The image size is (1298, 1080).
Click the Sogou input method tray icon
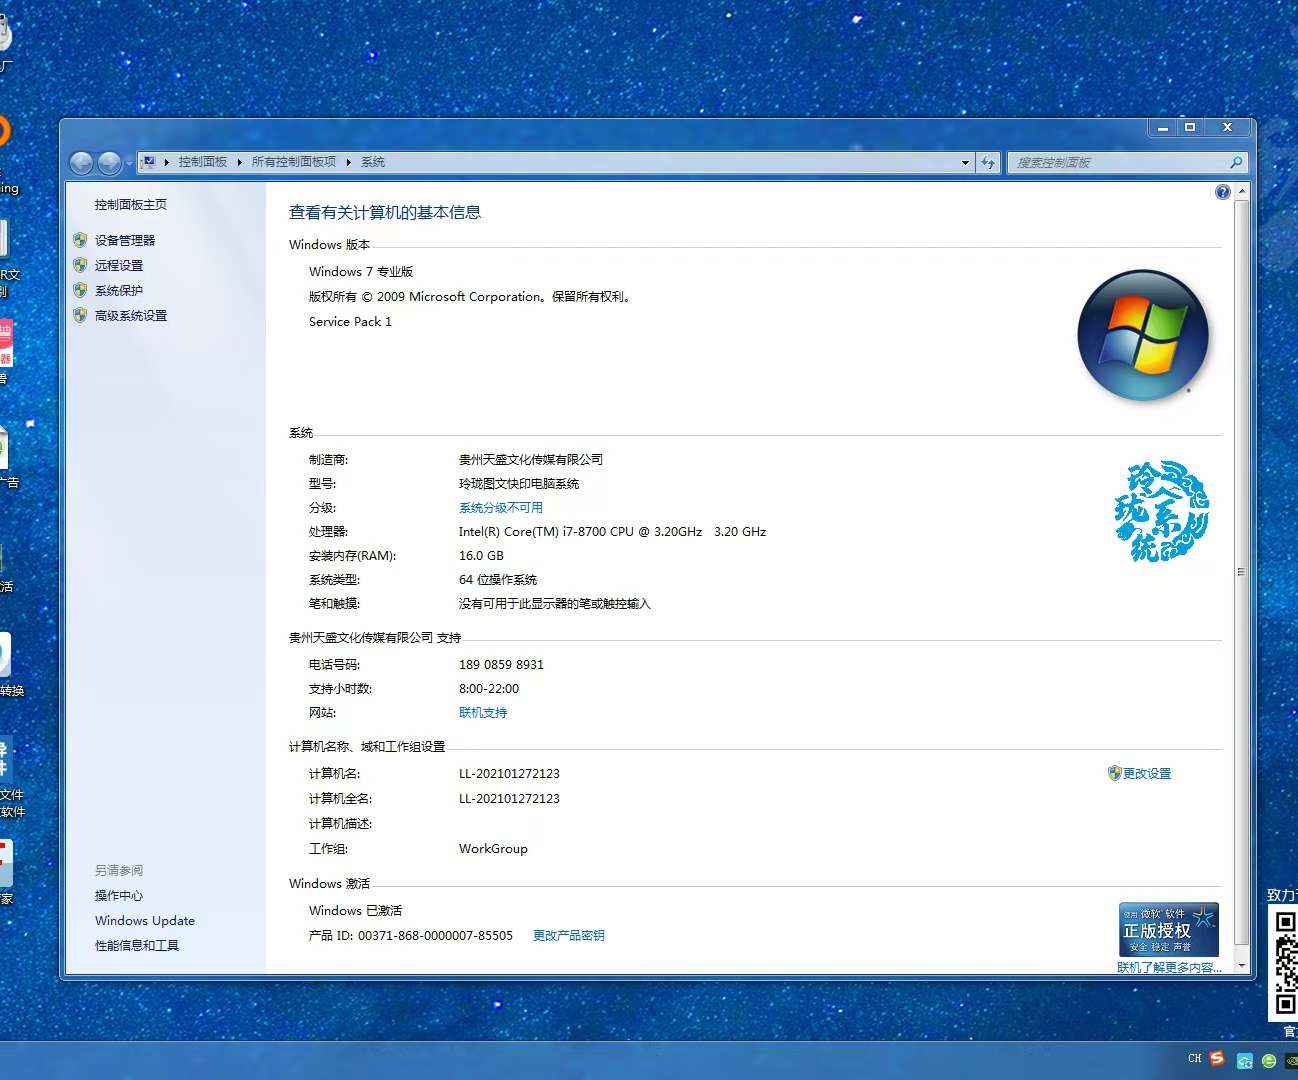pos(1217,1058)
